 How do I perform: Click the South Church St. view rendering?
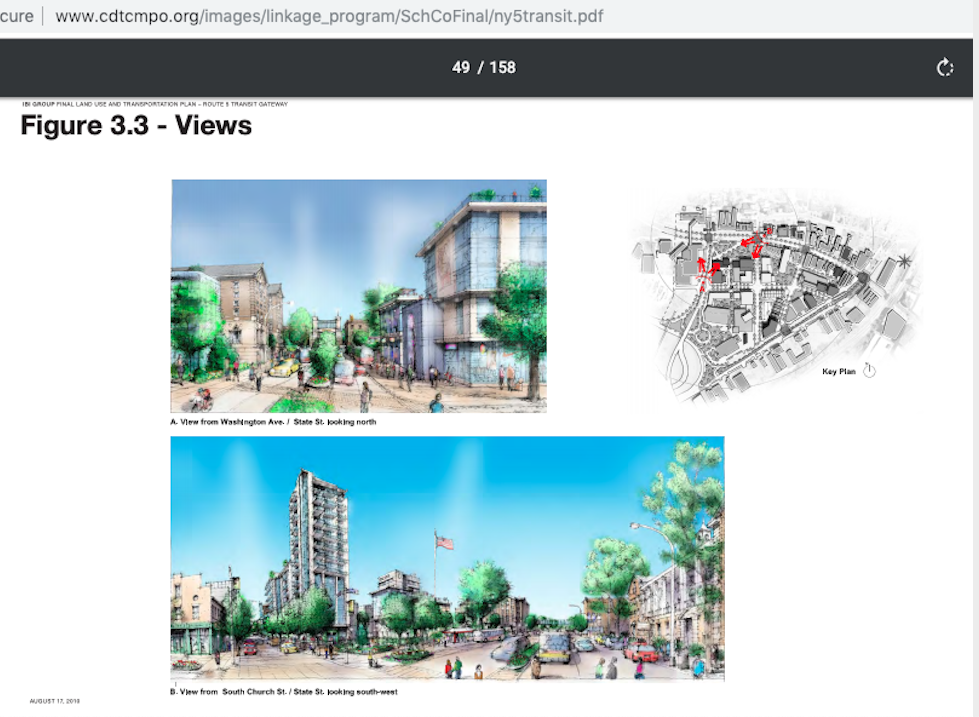coord(447,558)
